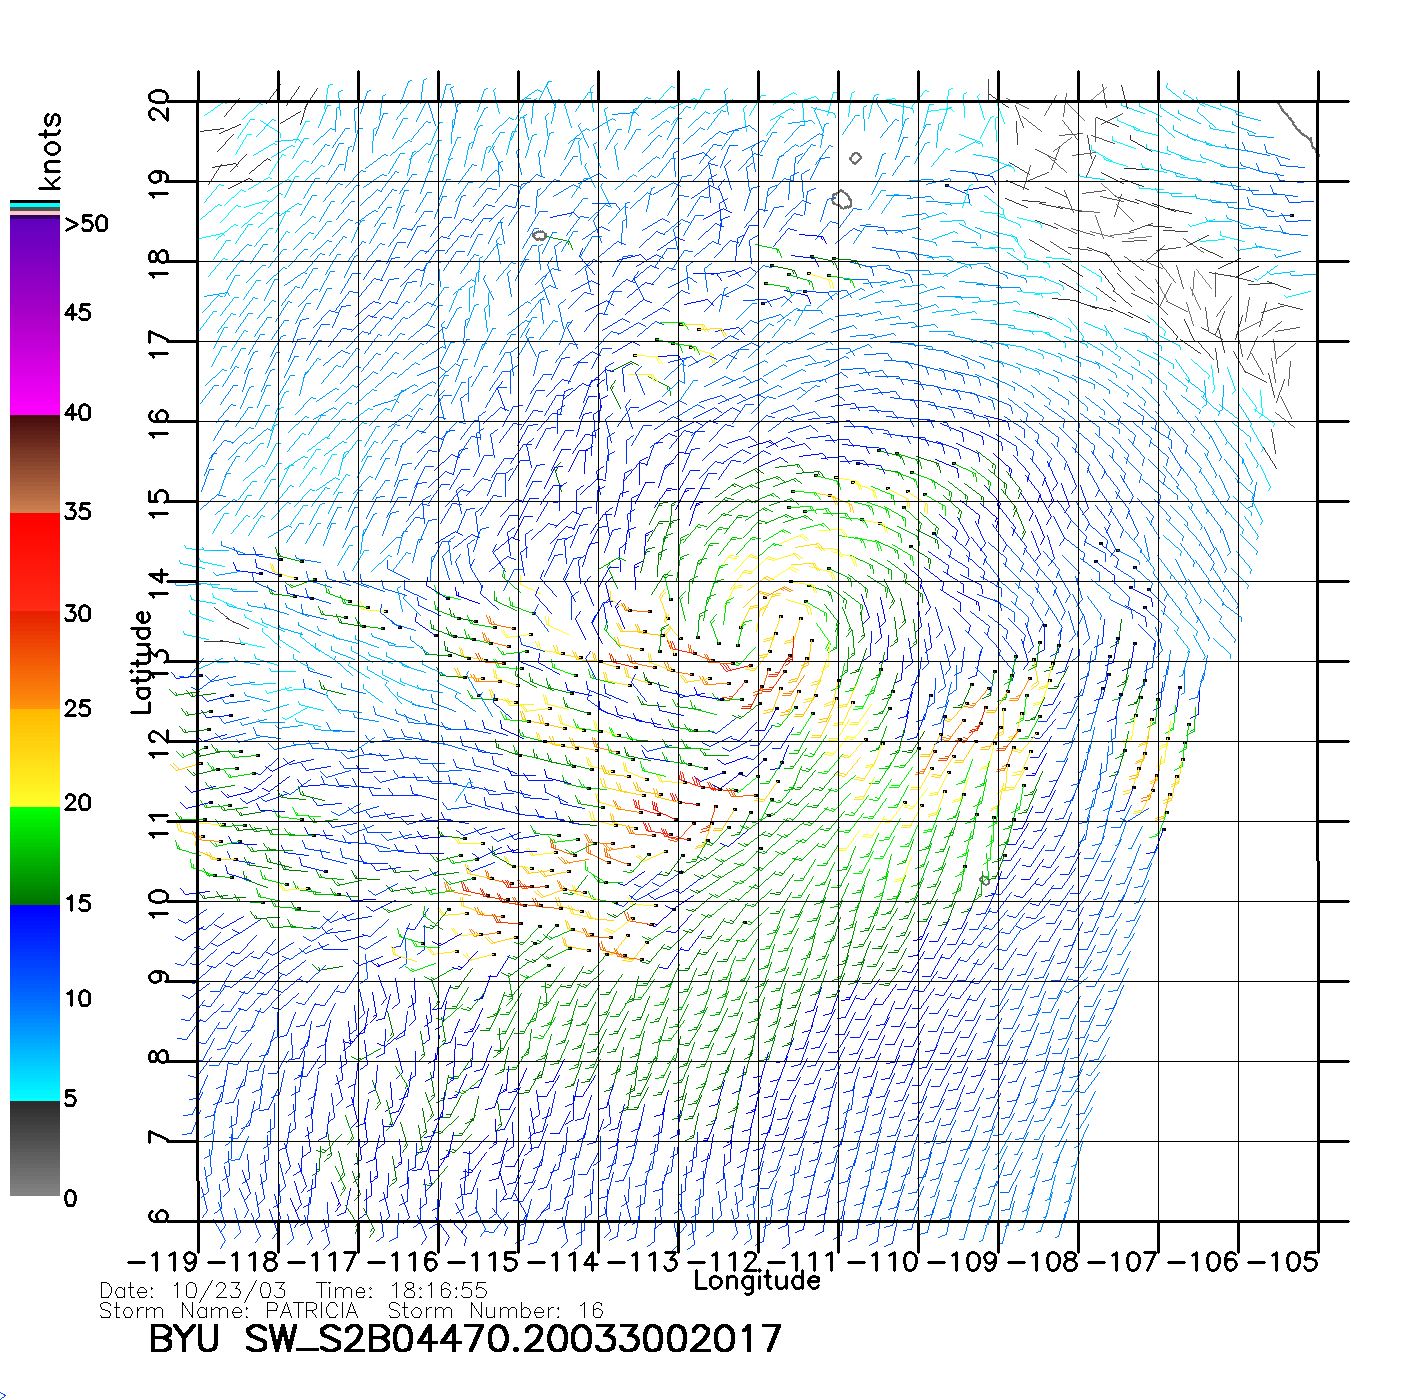Viewport: 1420px width, 1400px height.
Task: Click the -119 longitude tick label
Action: 163,1262
